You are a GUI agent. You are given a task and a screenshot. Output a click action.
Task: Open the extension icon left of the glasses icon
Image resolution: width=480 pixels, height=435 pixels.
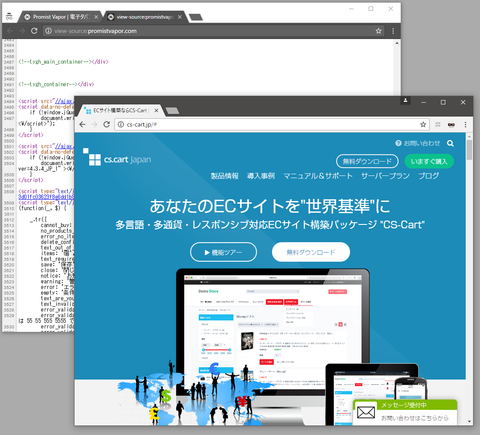click(438, 124)
